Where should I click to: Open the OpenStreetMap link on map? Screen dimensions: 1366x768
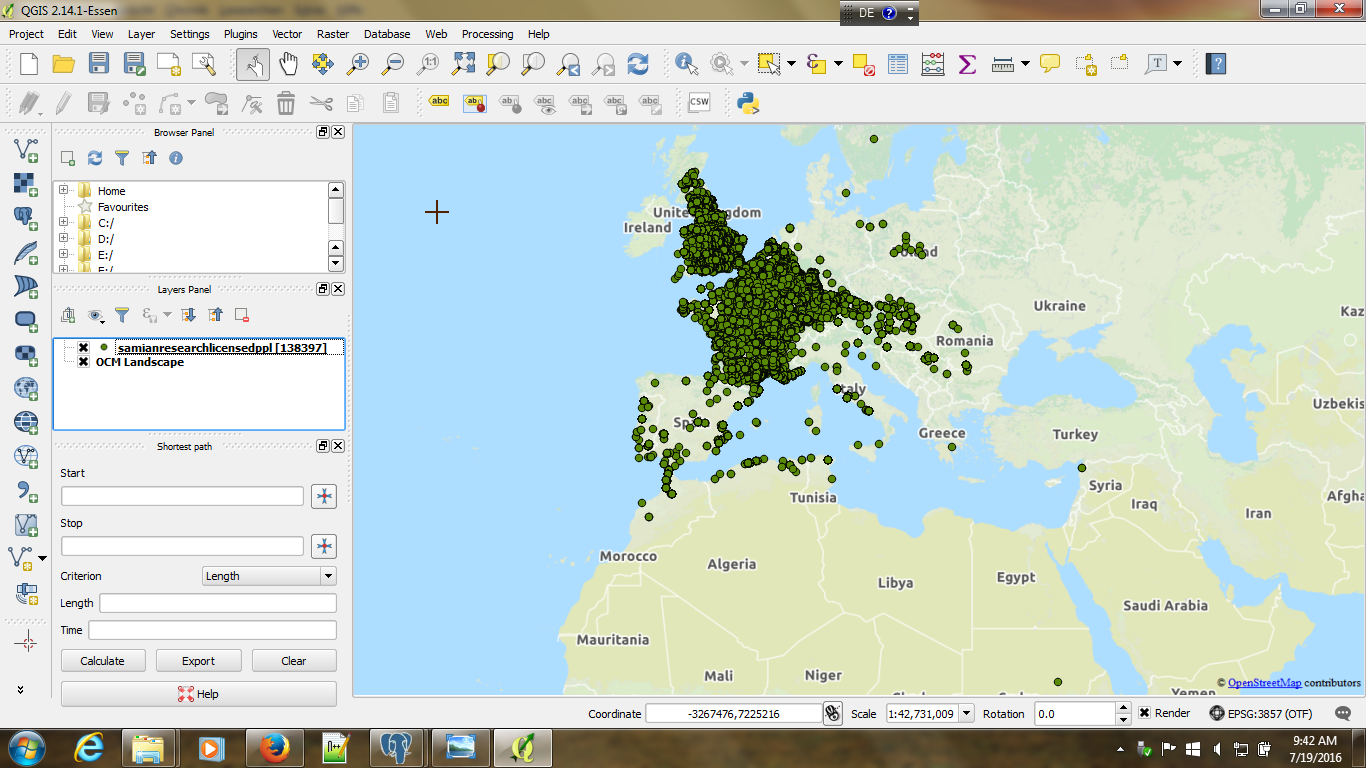pyautogui.click(x=1265, y=683)
